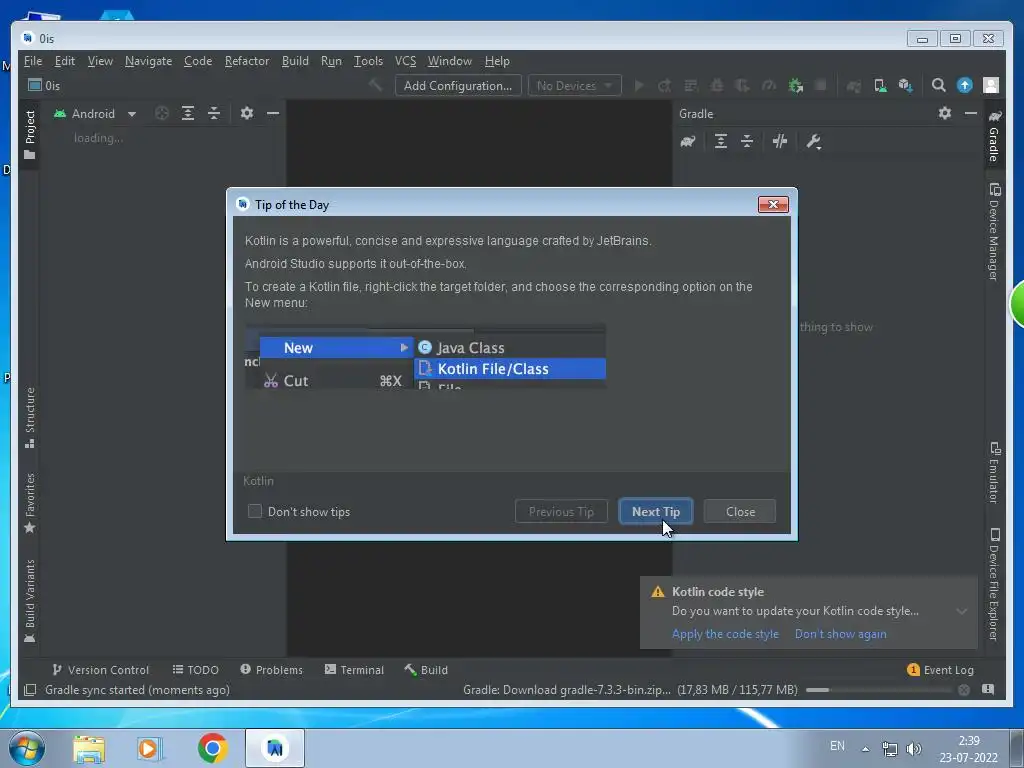The width and height of the screenshot is (1024, 768).
Task: Toggle Gradle offline mode icon
Action: pyautogui.click(x=780, y=142)
